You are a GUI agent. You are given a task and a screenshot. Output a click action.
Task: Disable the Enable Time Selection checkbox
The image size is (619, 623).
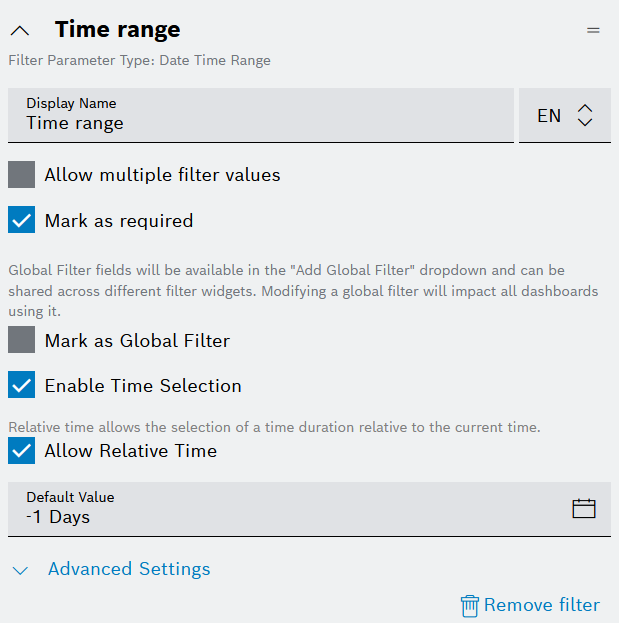coord(21,385)
